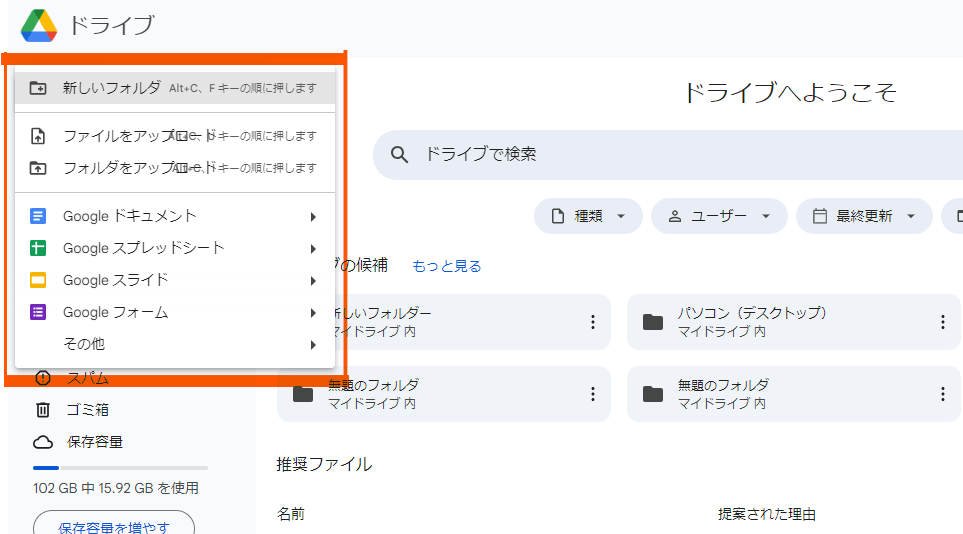
Task: Select Google スライド entry
Action: pos(175,280)
